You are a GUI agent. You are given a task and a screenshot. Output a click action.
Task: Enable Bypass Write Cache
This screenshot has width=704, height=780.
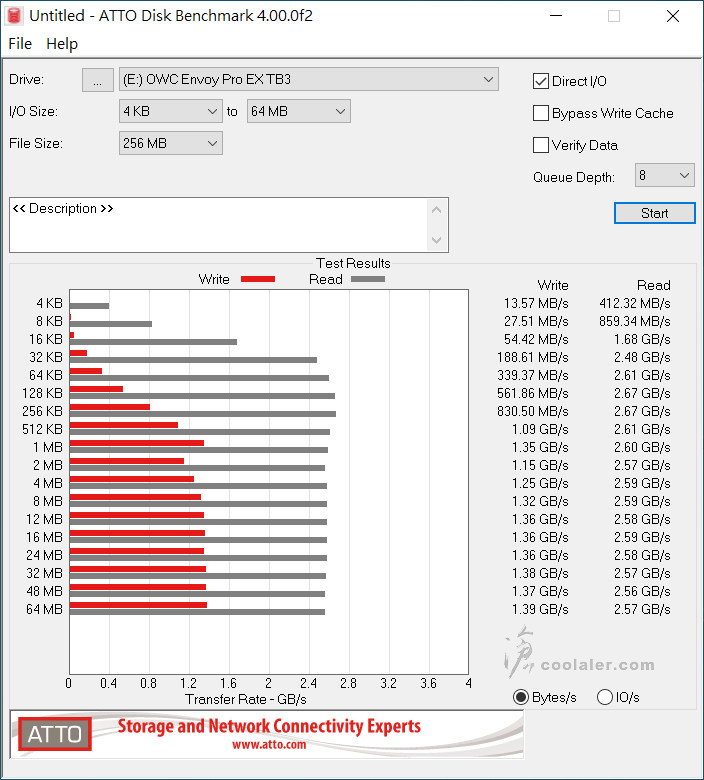540,113
